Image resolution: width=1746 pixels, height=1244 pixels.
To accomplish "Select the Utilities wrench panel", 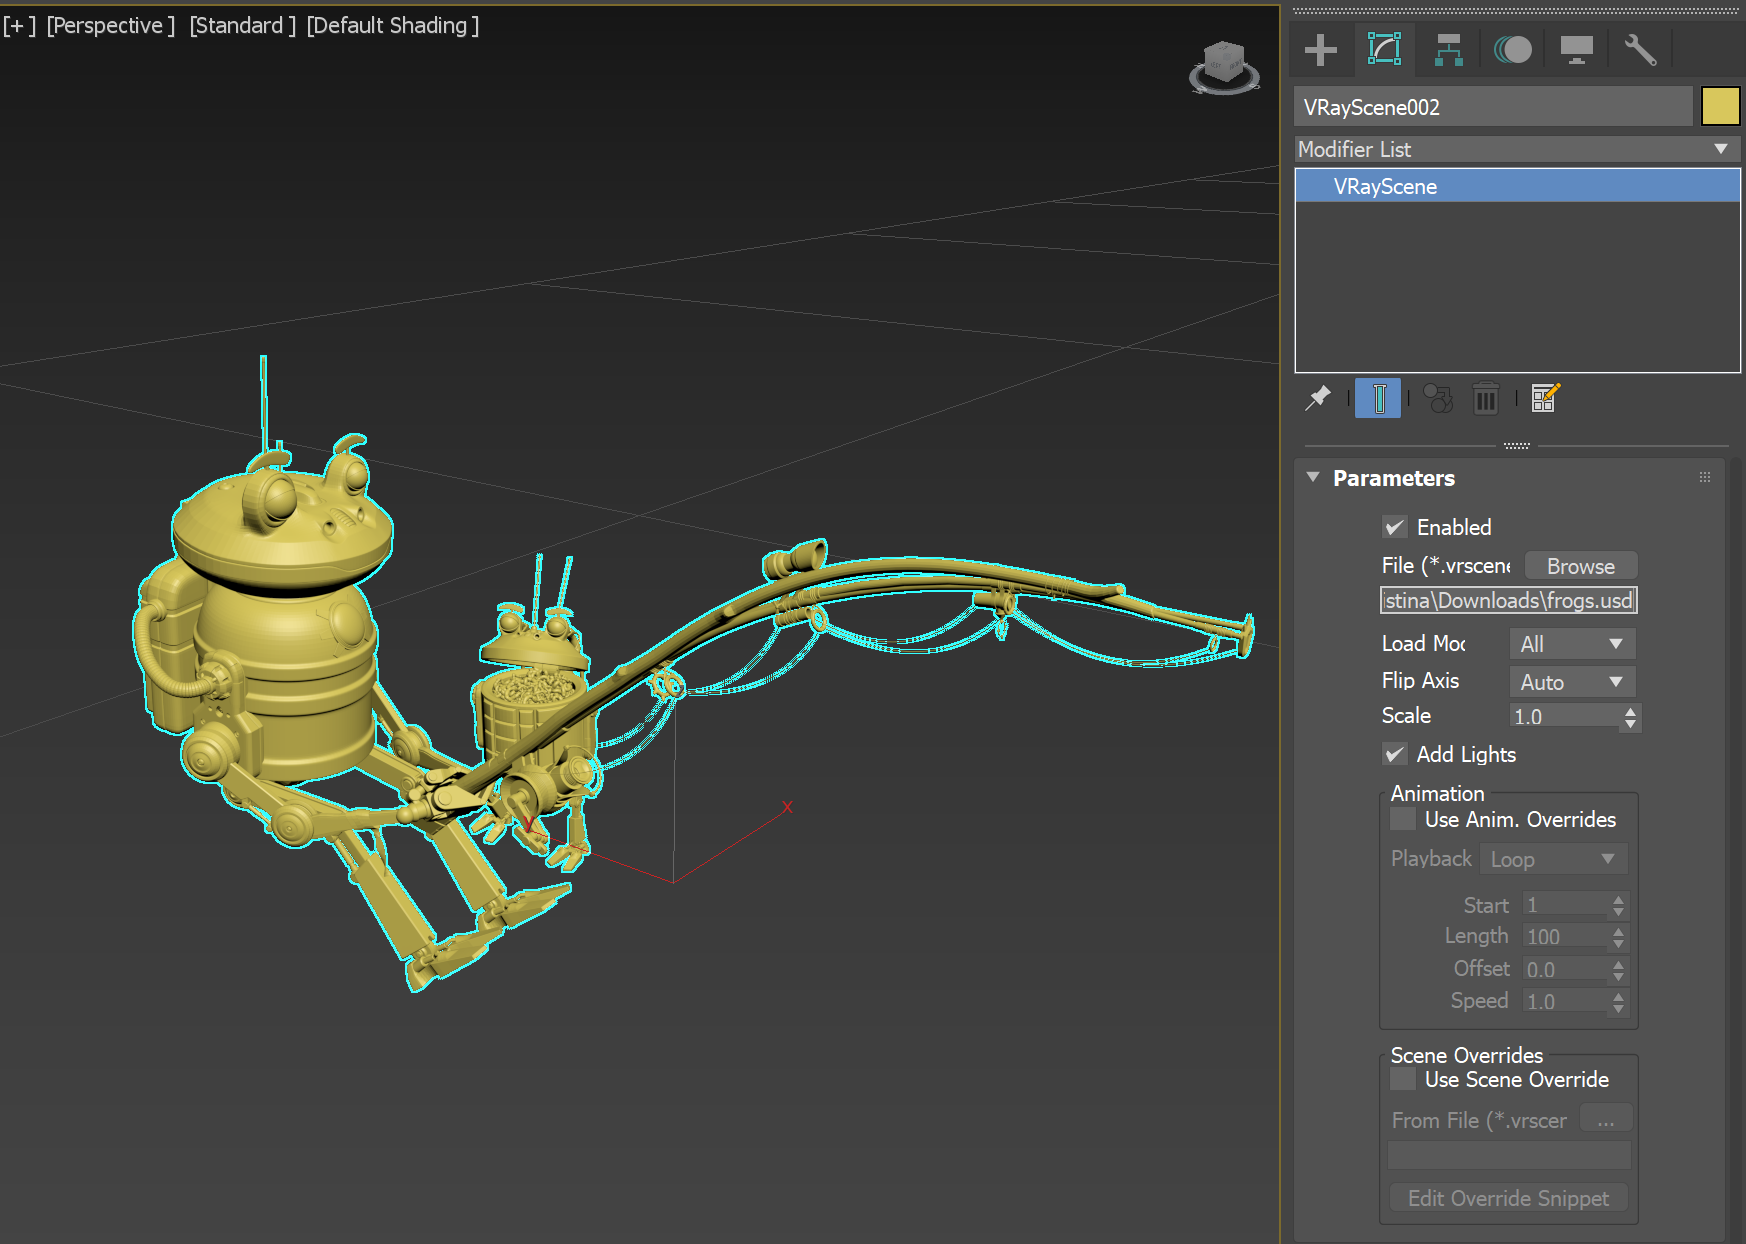I will coord(1640,49).
